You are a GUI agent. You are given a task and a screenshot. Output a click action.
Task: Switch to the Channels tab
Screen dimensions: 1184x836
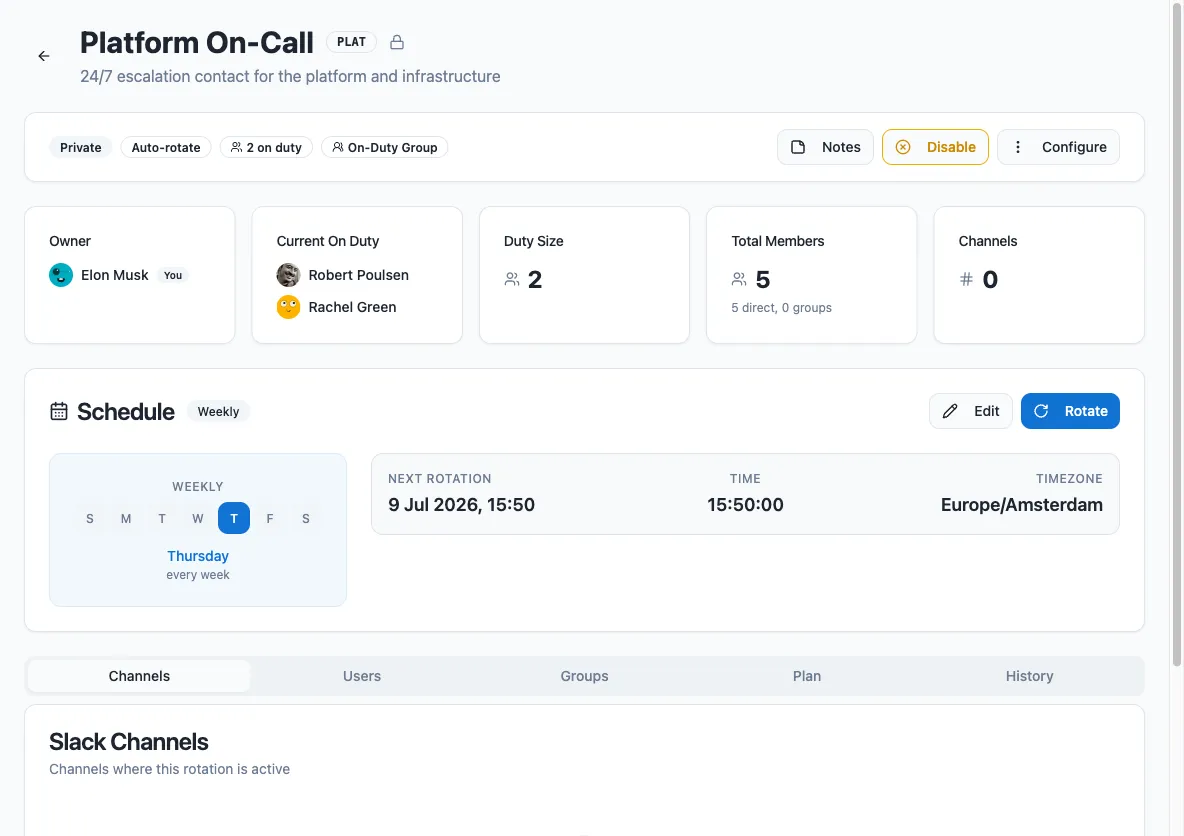139,676
